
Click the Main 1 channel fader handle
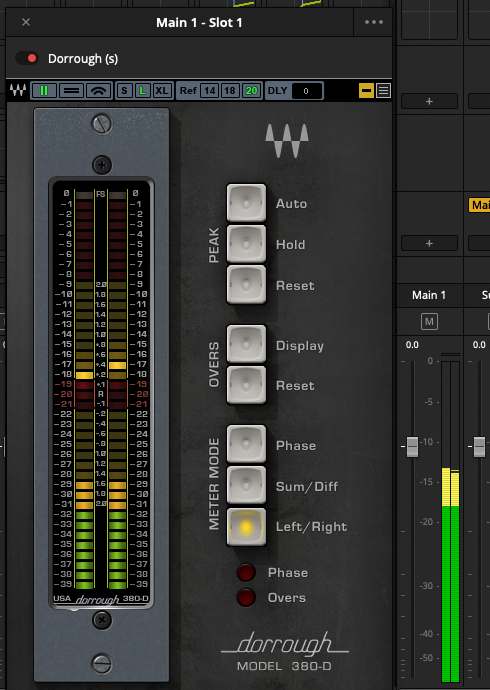pyautogui.click(x=412, y=447)
